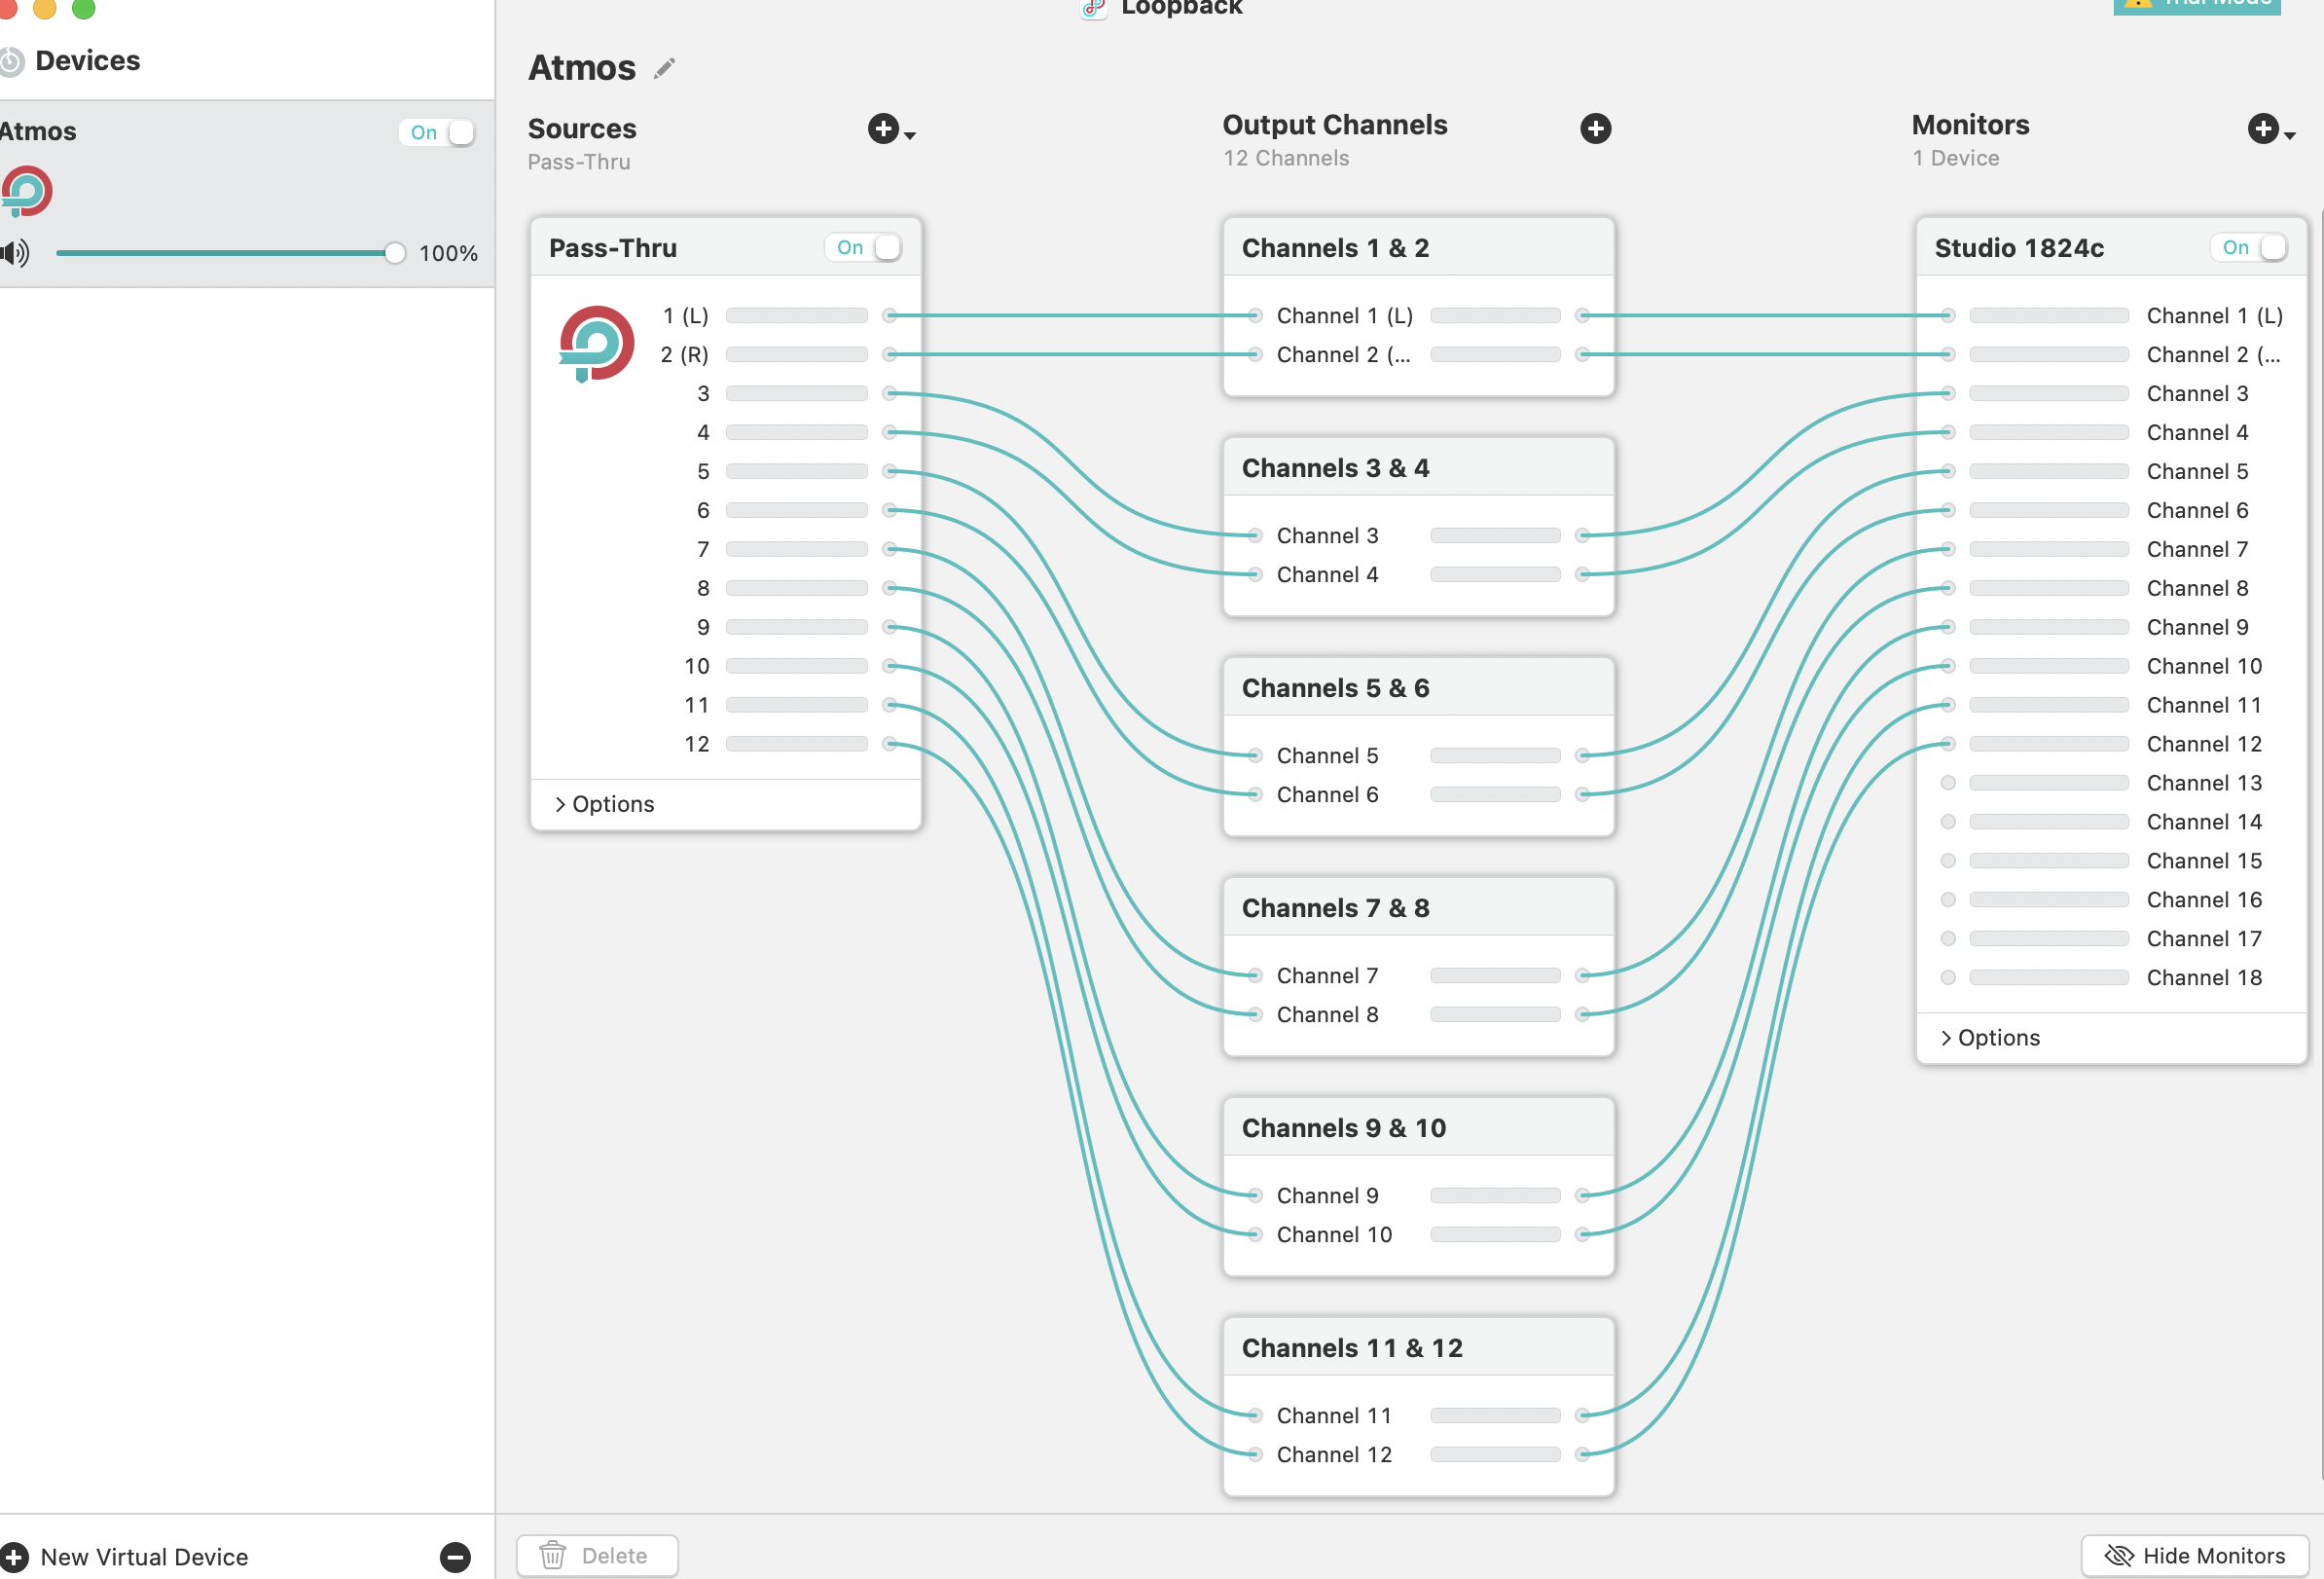The image size is (2324, 1579).
Task: Remove device with the minus icon
Action: pyautogui.click(x=455, y=1556)
